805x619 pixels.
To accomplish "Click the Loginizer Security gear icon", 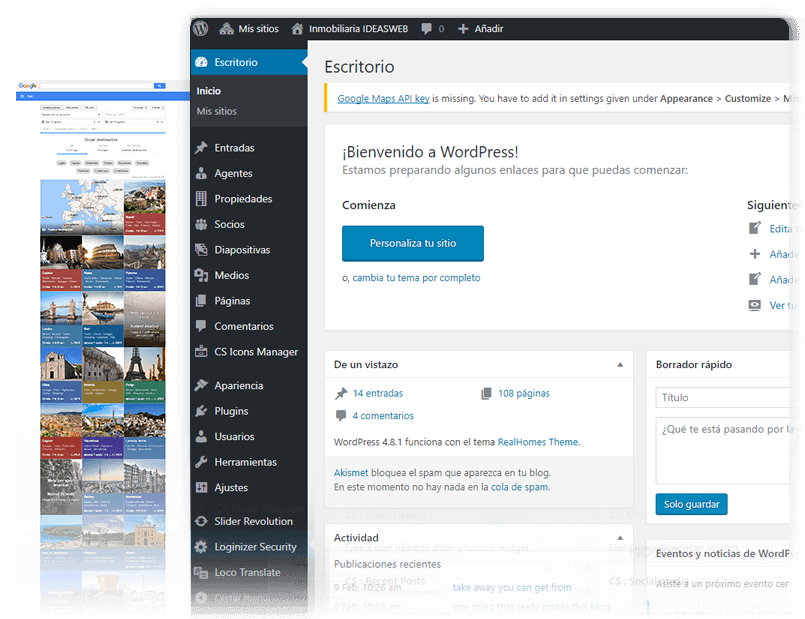I will coord(201,547).
